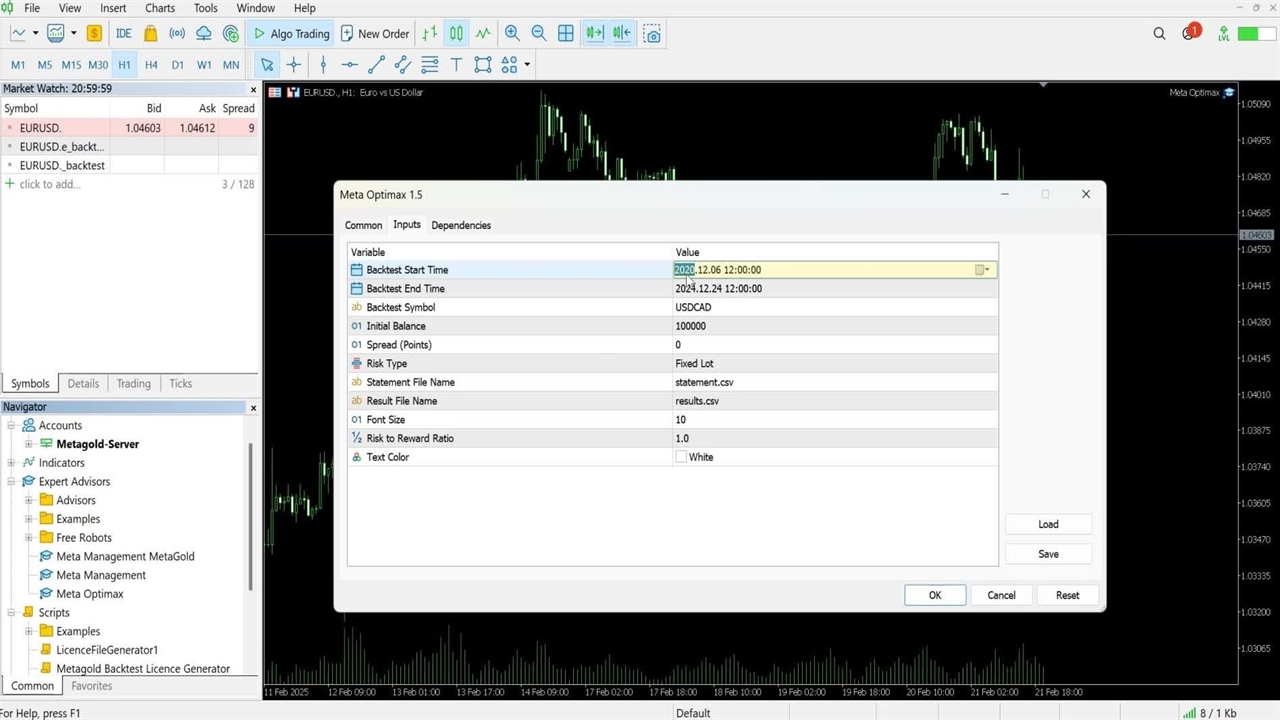Open the Charts menu
This screenshot has width=1280, height=720.
[x=160, y=8]
